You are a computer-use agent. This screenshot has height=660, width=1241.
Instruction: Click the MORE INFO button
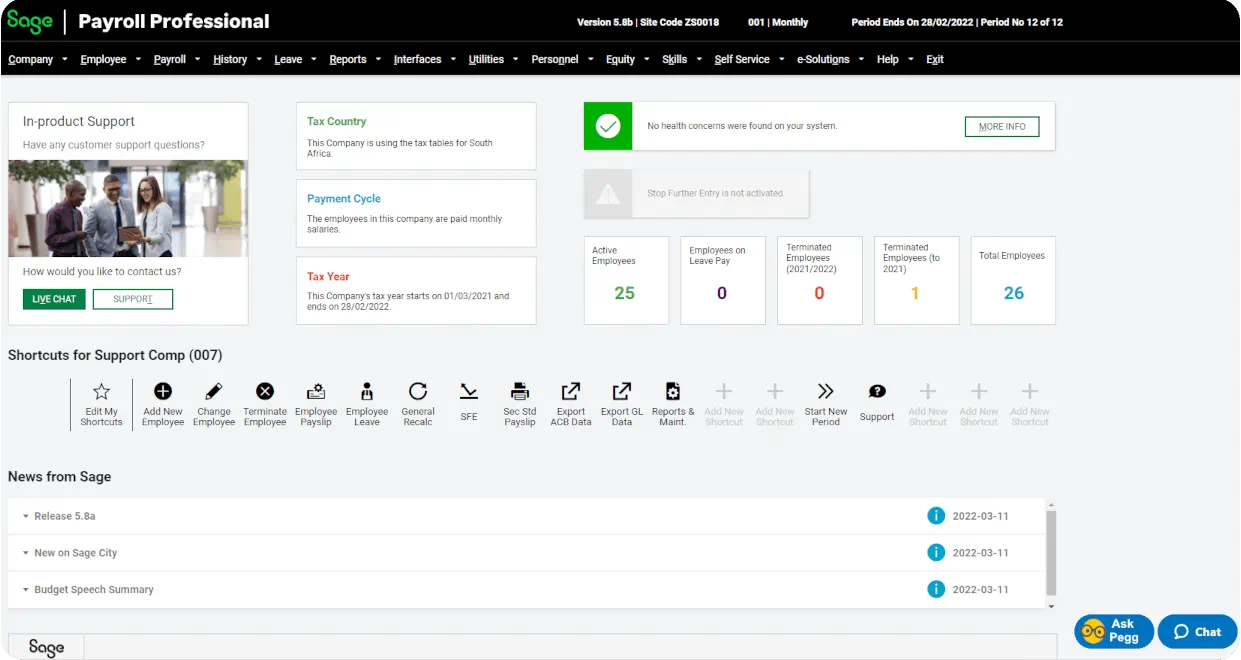tap(1001, 126)
